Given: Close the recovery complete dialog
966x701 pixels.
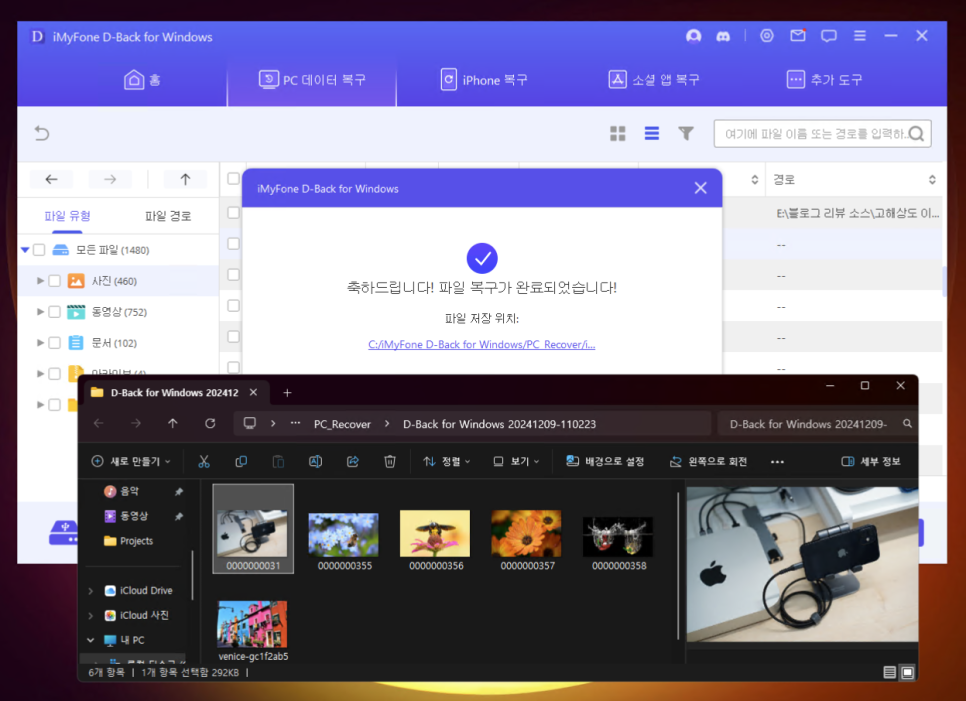Looking at the screenshot, I should pos(700,188).
